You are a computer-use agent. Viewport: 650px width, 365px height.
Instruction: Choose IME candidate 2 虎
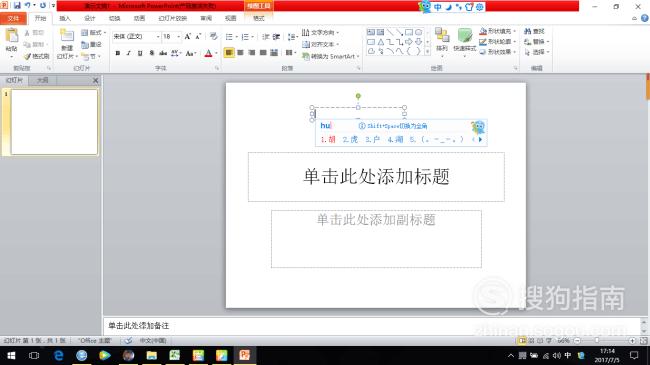[350, 139]
